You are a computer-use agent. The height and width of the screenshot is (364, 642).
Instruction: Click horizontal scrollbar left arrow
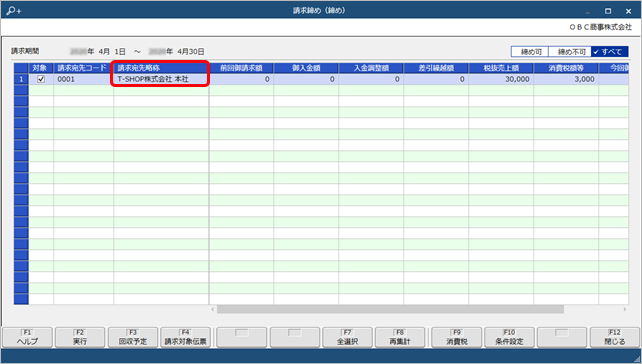point(213,309)
